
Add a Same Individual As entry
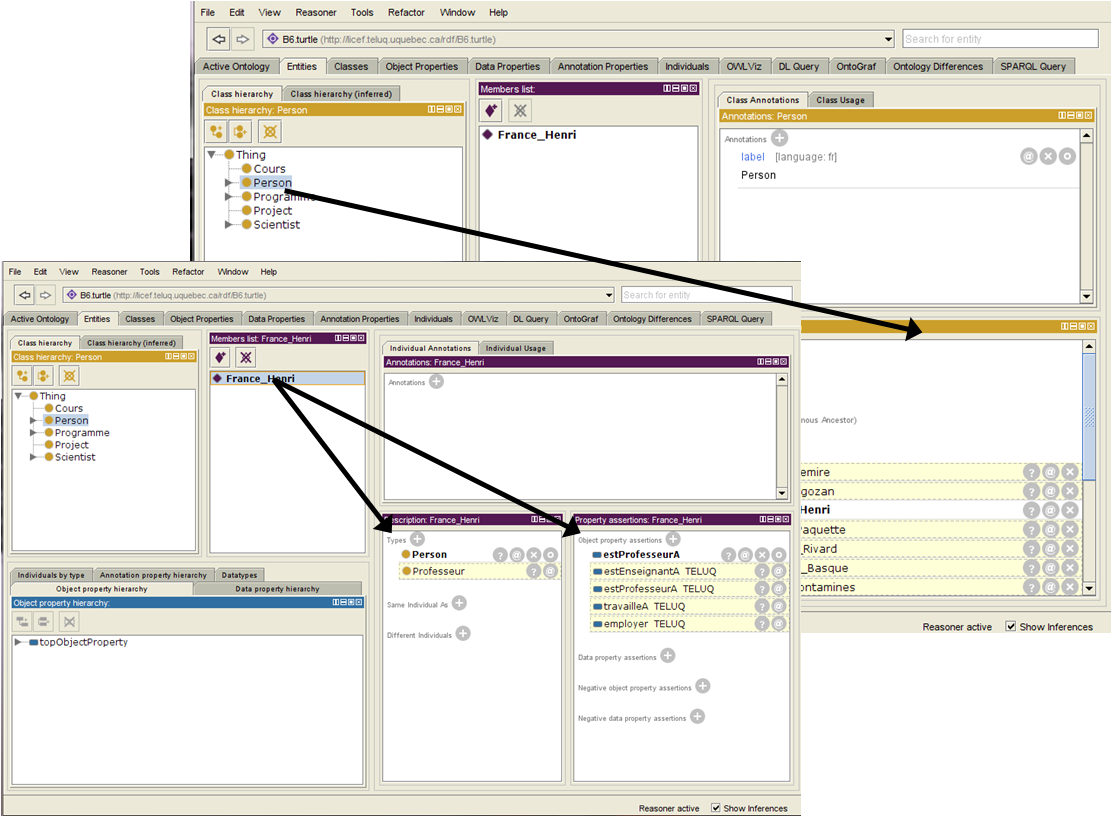(459, 603)
